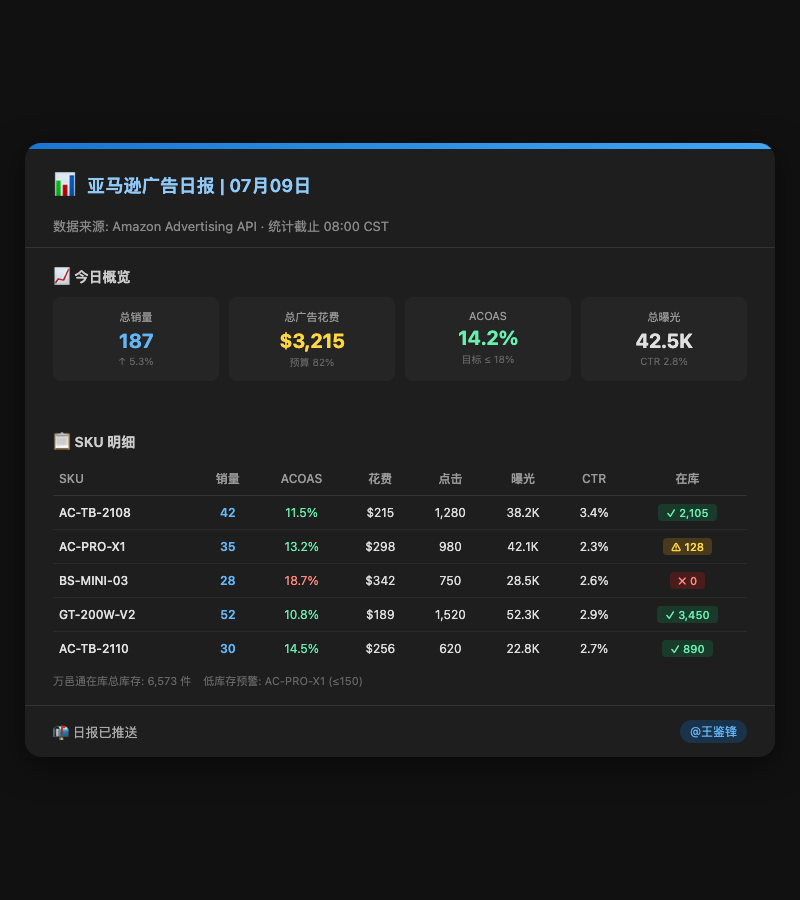Click the clicks value 980
Image resolution: width=800 pixels, height=900 pixels.
450,546
